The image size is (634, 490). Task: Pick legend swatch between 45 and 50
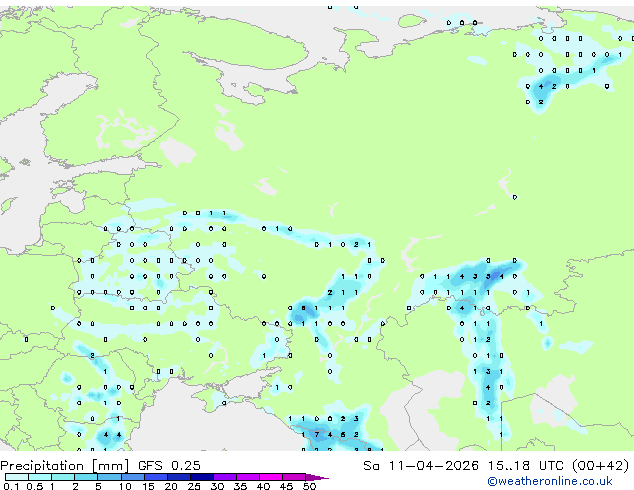(294, 477)
